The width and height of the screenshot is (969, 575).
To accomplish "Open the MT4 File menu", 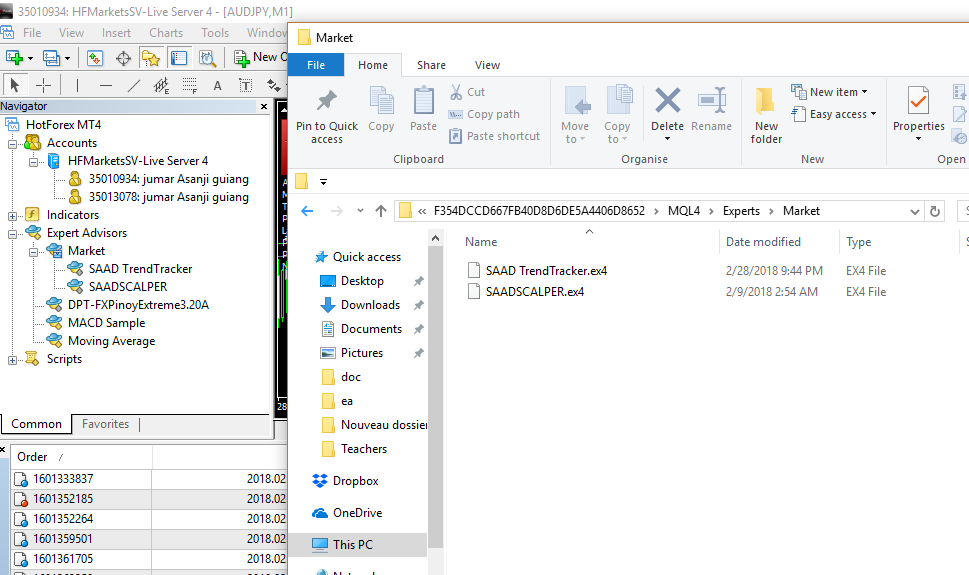I will [32, 33].
